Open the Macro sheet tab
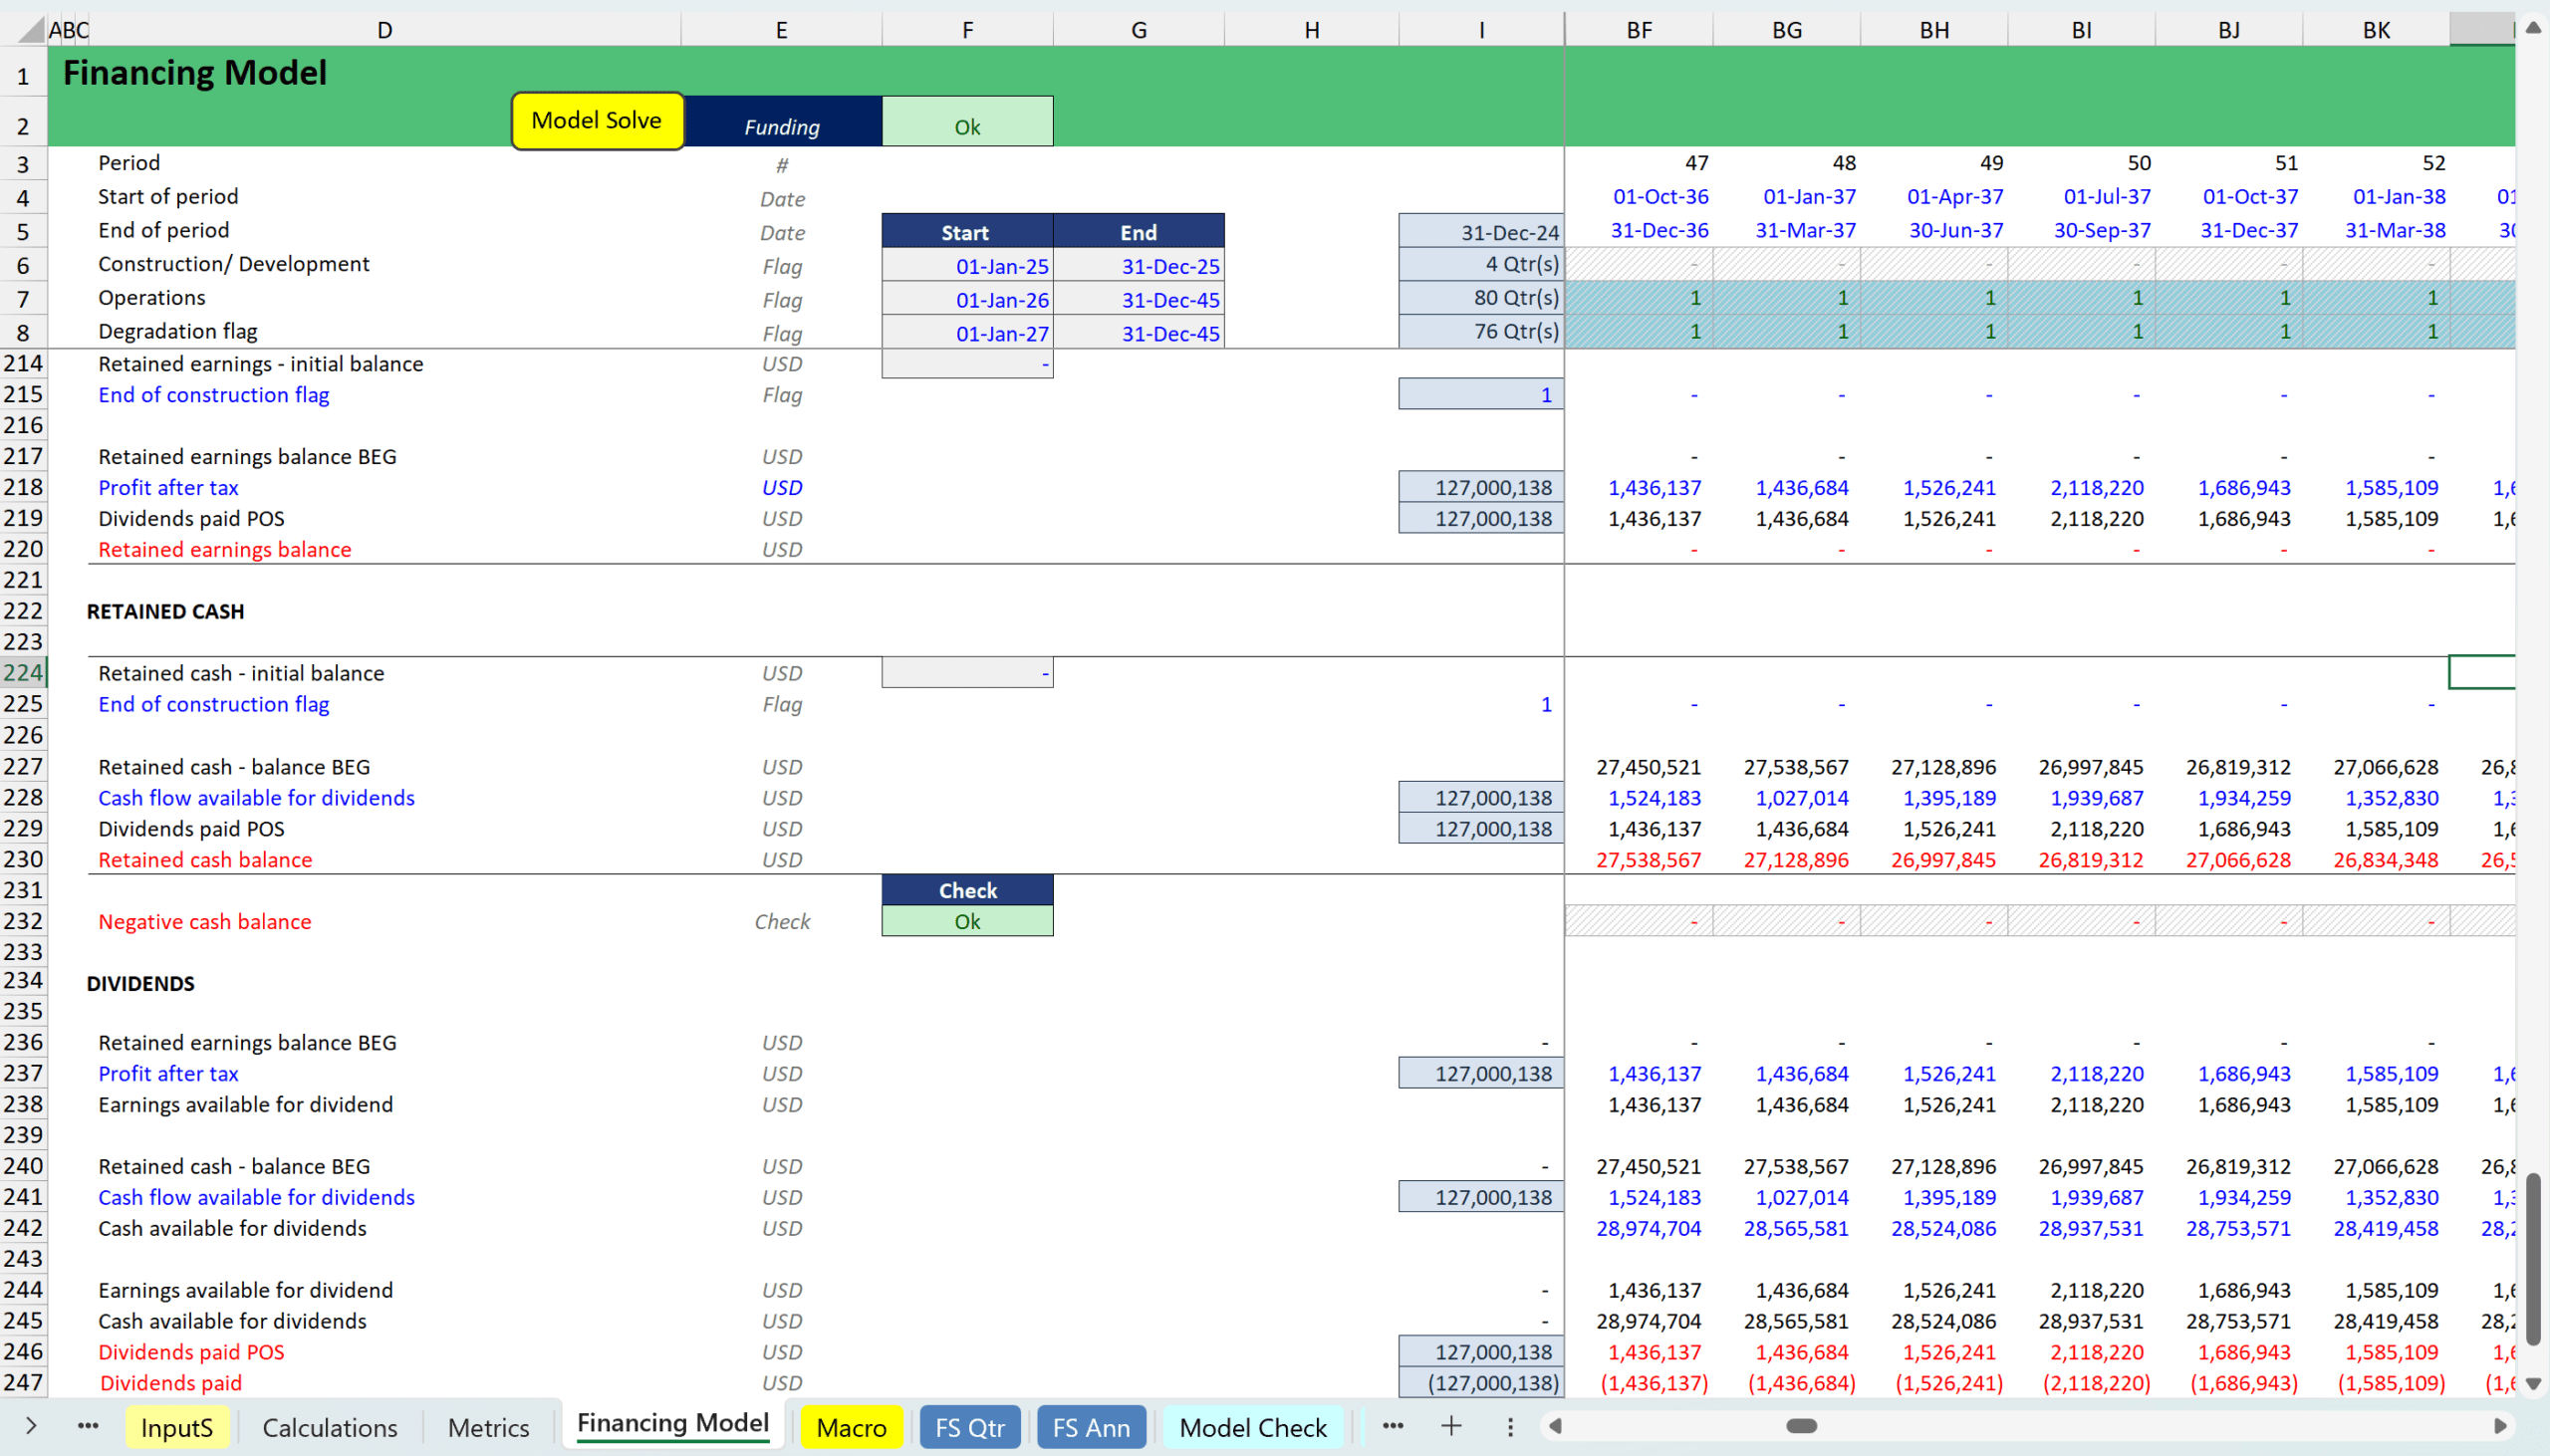The width and height of the screenshot is (2550, 1456). (x=851, y=1427)
